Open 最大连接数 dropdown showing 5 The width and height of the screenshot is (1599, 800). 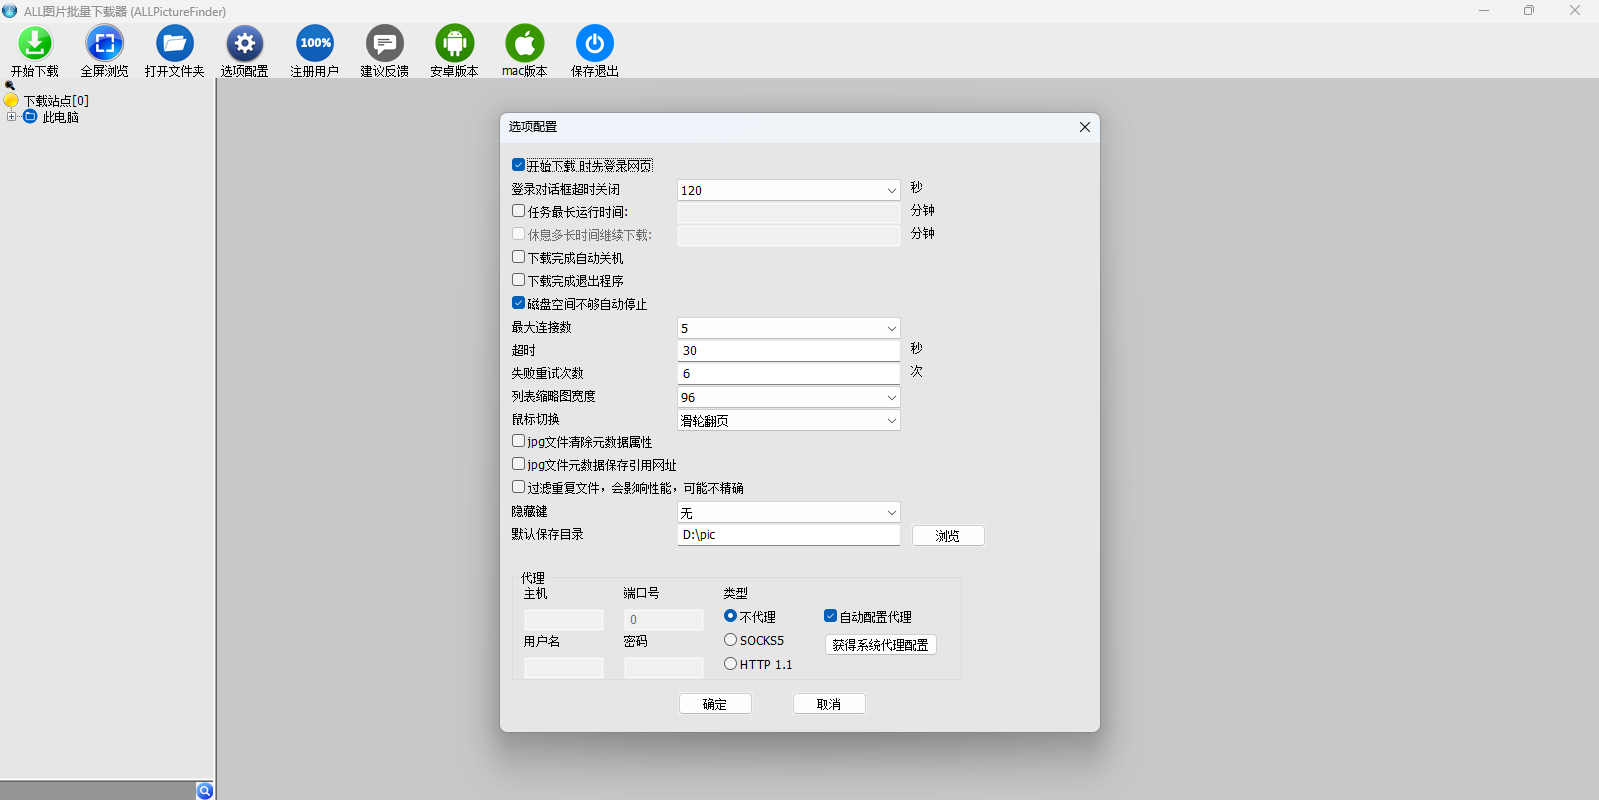(789, 328)
